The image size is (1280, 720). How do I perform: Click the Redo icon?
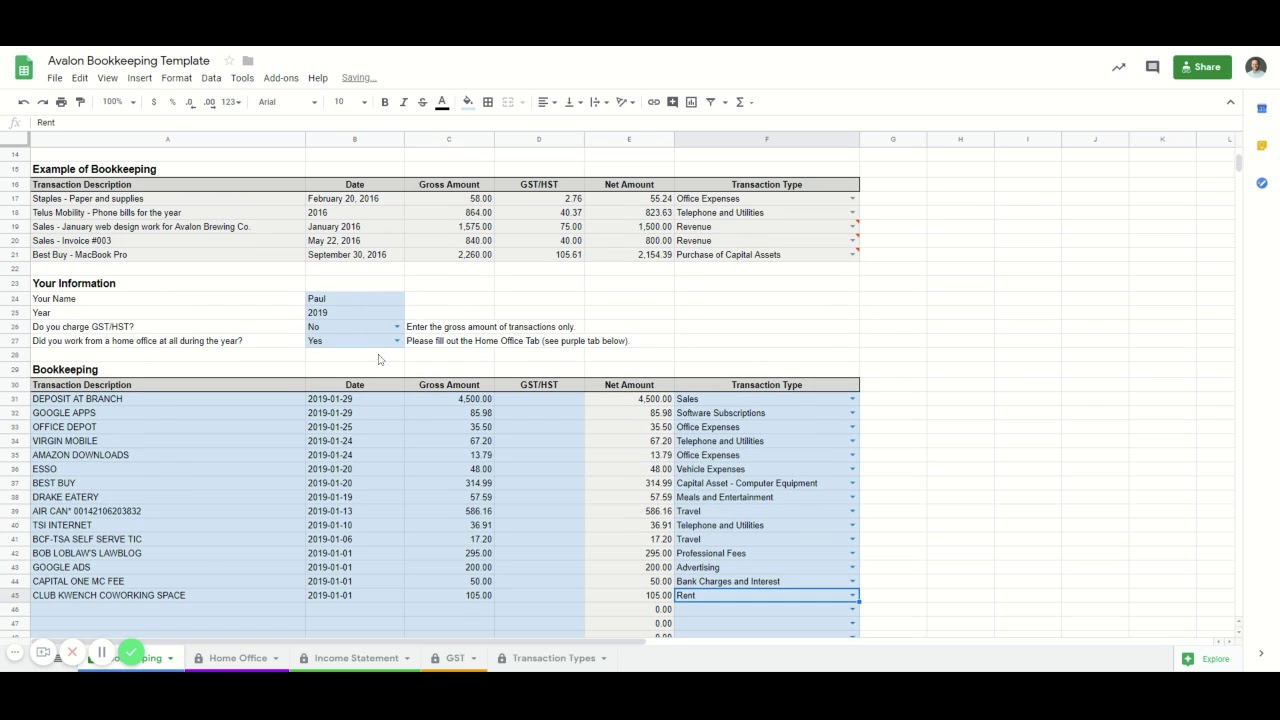point(43,102)
